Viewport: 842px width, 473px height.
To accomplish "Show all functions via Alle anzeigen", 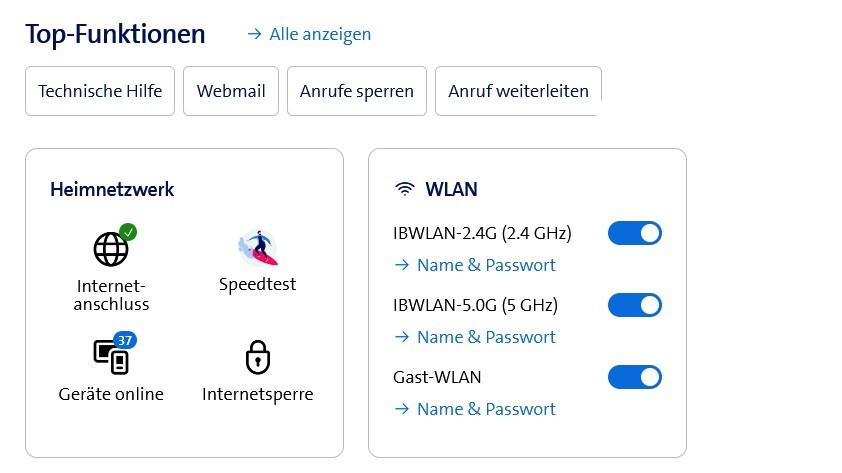I will coord(309,34).
